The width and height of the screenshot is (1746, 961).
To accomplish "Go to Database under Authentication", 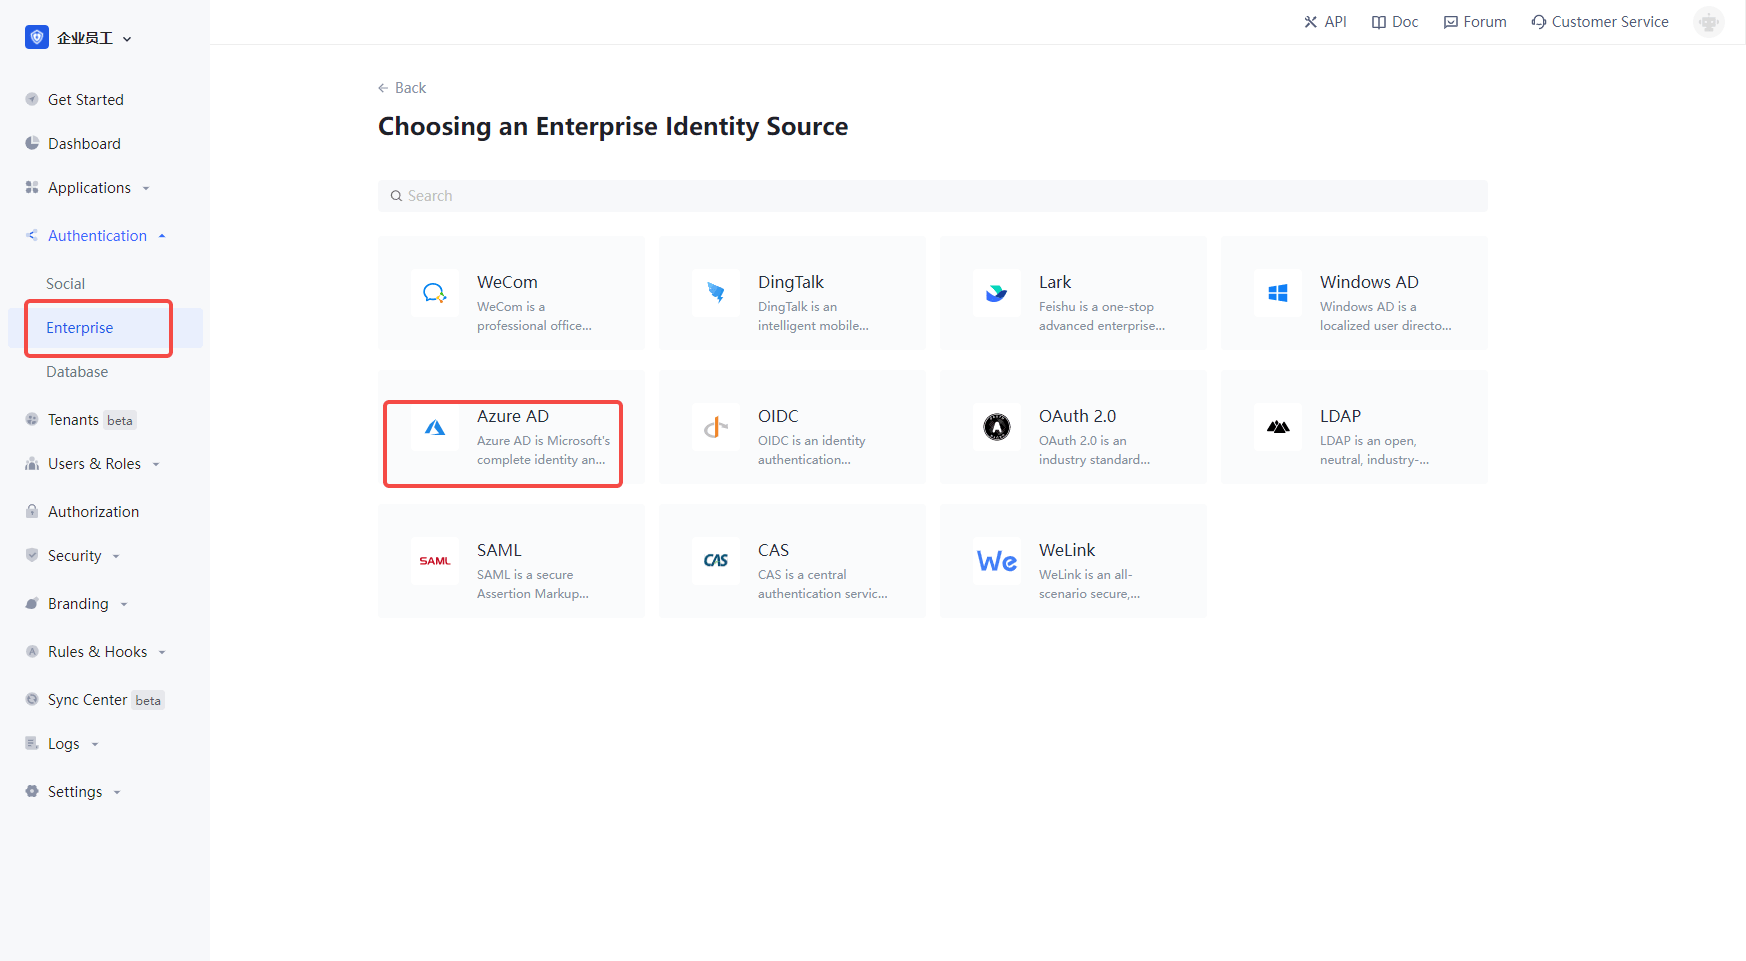I will coord(77,372).
